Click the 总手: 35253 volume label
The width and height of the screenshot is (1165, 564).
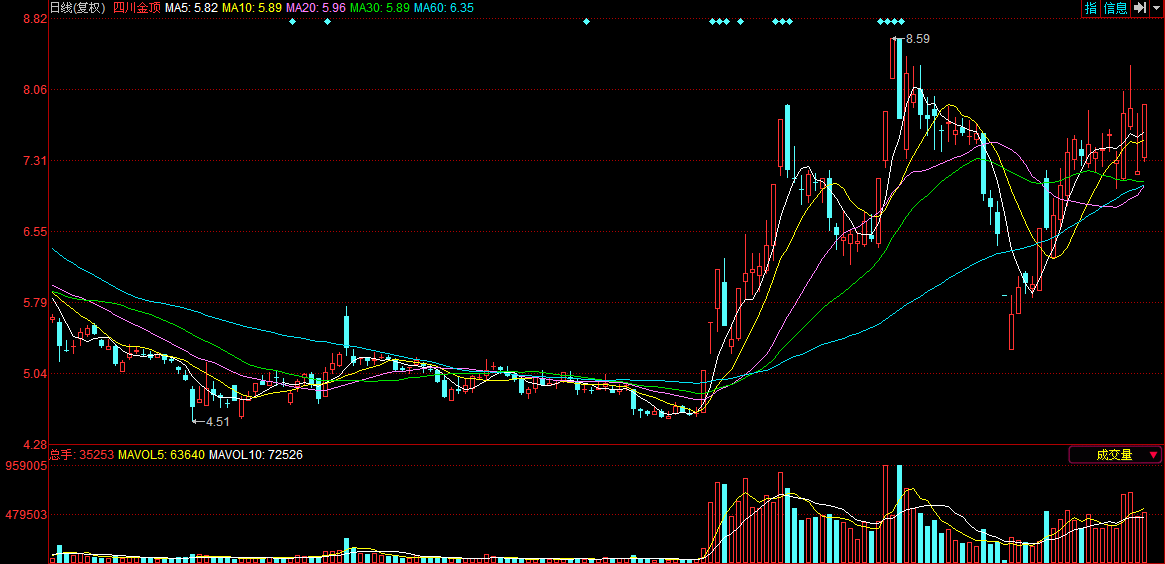[82, 454]
